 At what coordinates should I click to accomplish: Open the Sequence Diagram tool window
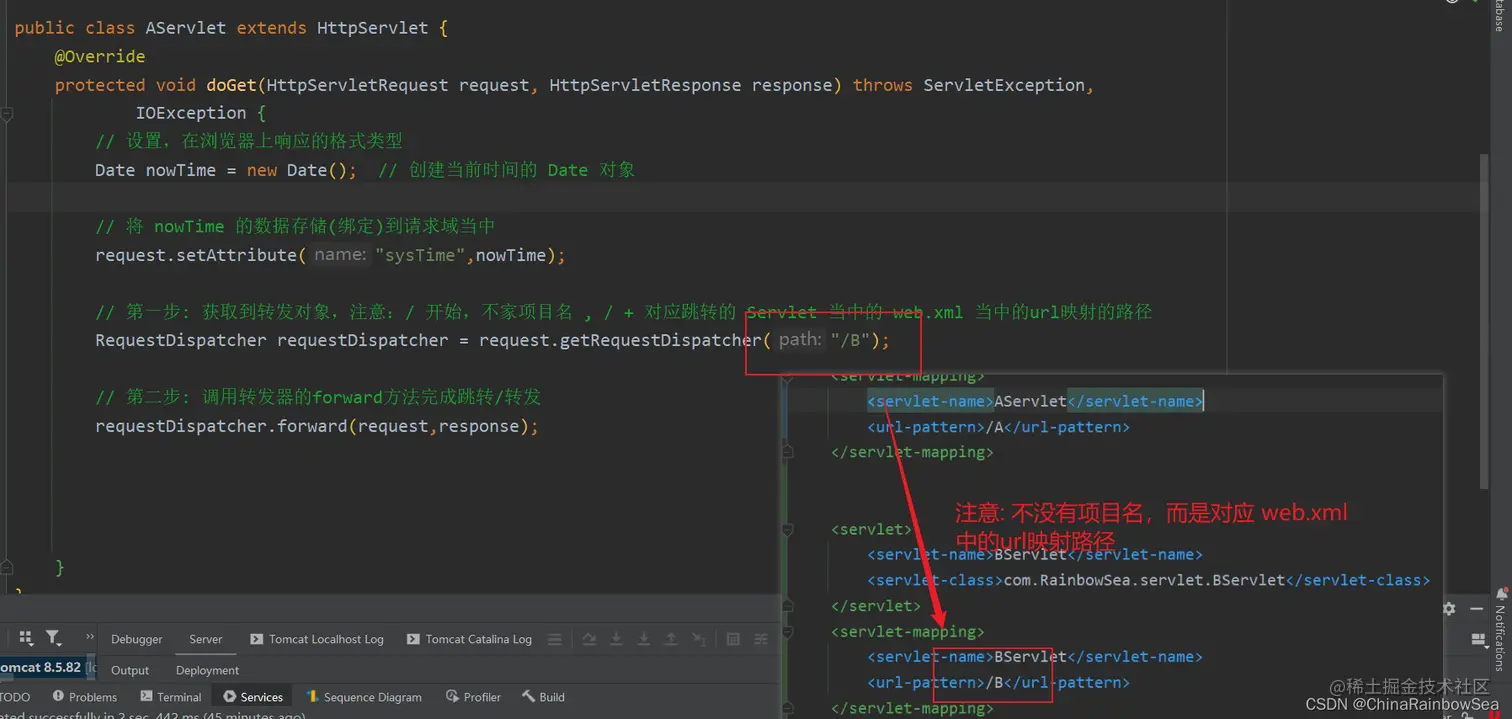coord(364,697)
